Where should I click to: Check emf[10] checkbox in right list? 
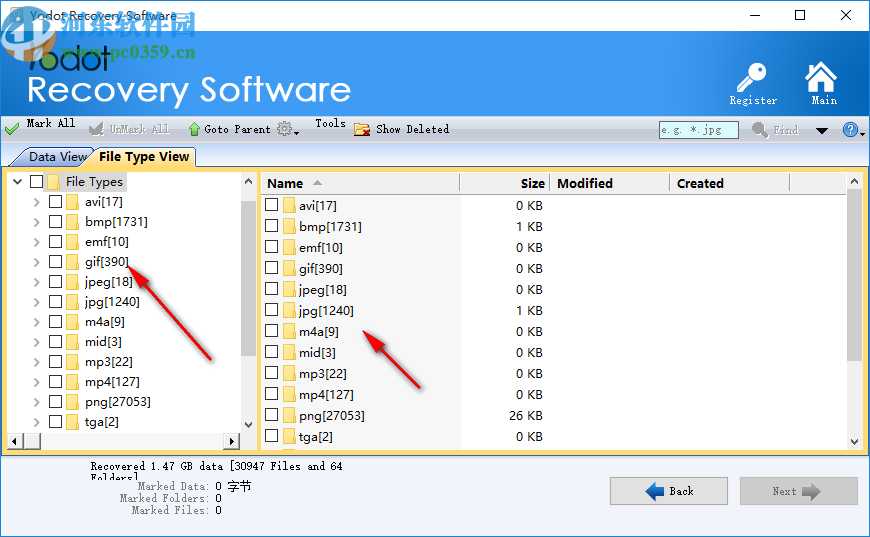click(271, 247)
